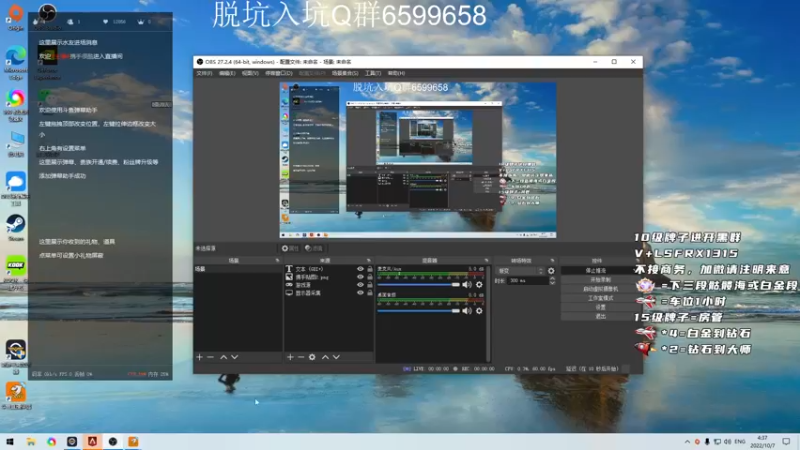The image size is (800, 450).
Task: Open the Edit menu in OBS
Action: click(227, 73)
